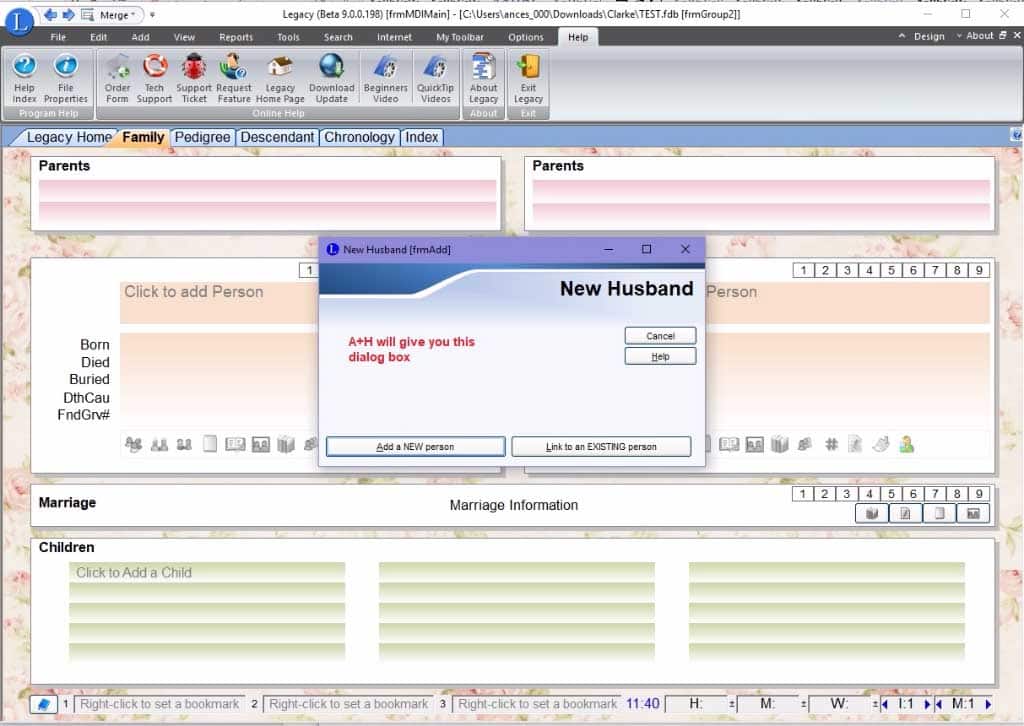Click the Legacy round L application button
The image size is (1024, 726).
point(19,22)
